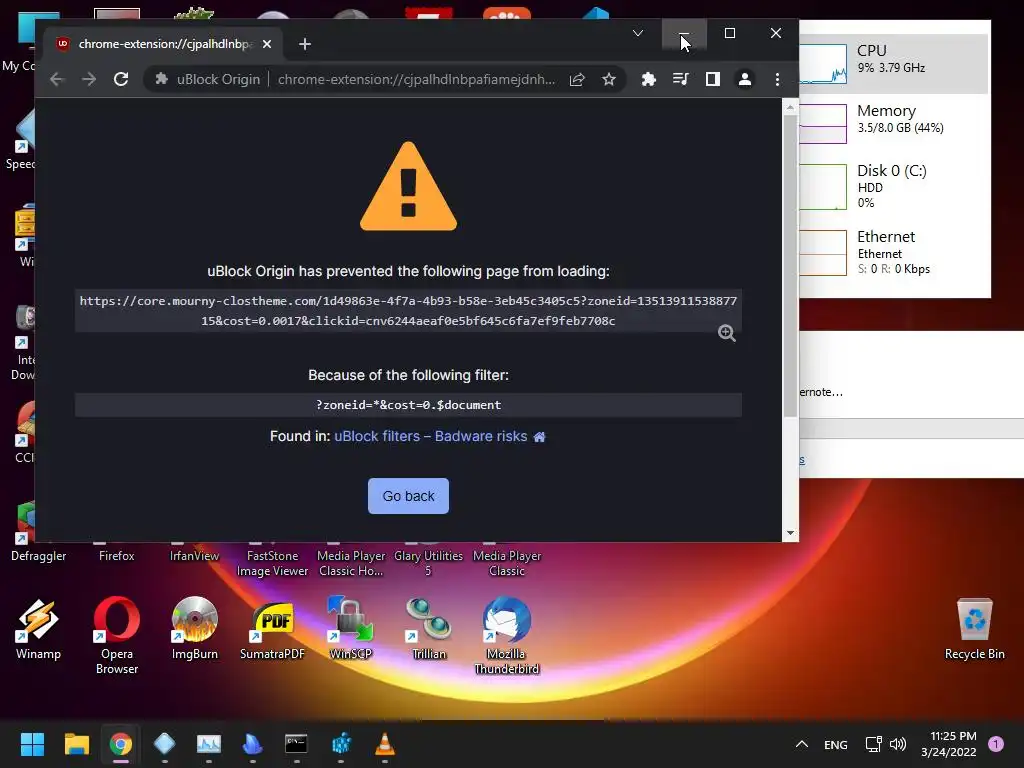Open the media controls icon in Chrome toolbar
1024x768 pixels.
(680, 79)
